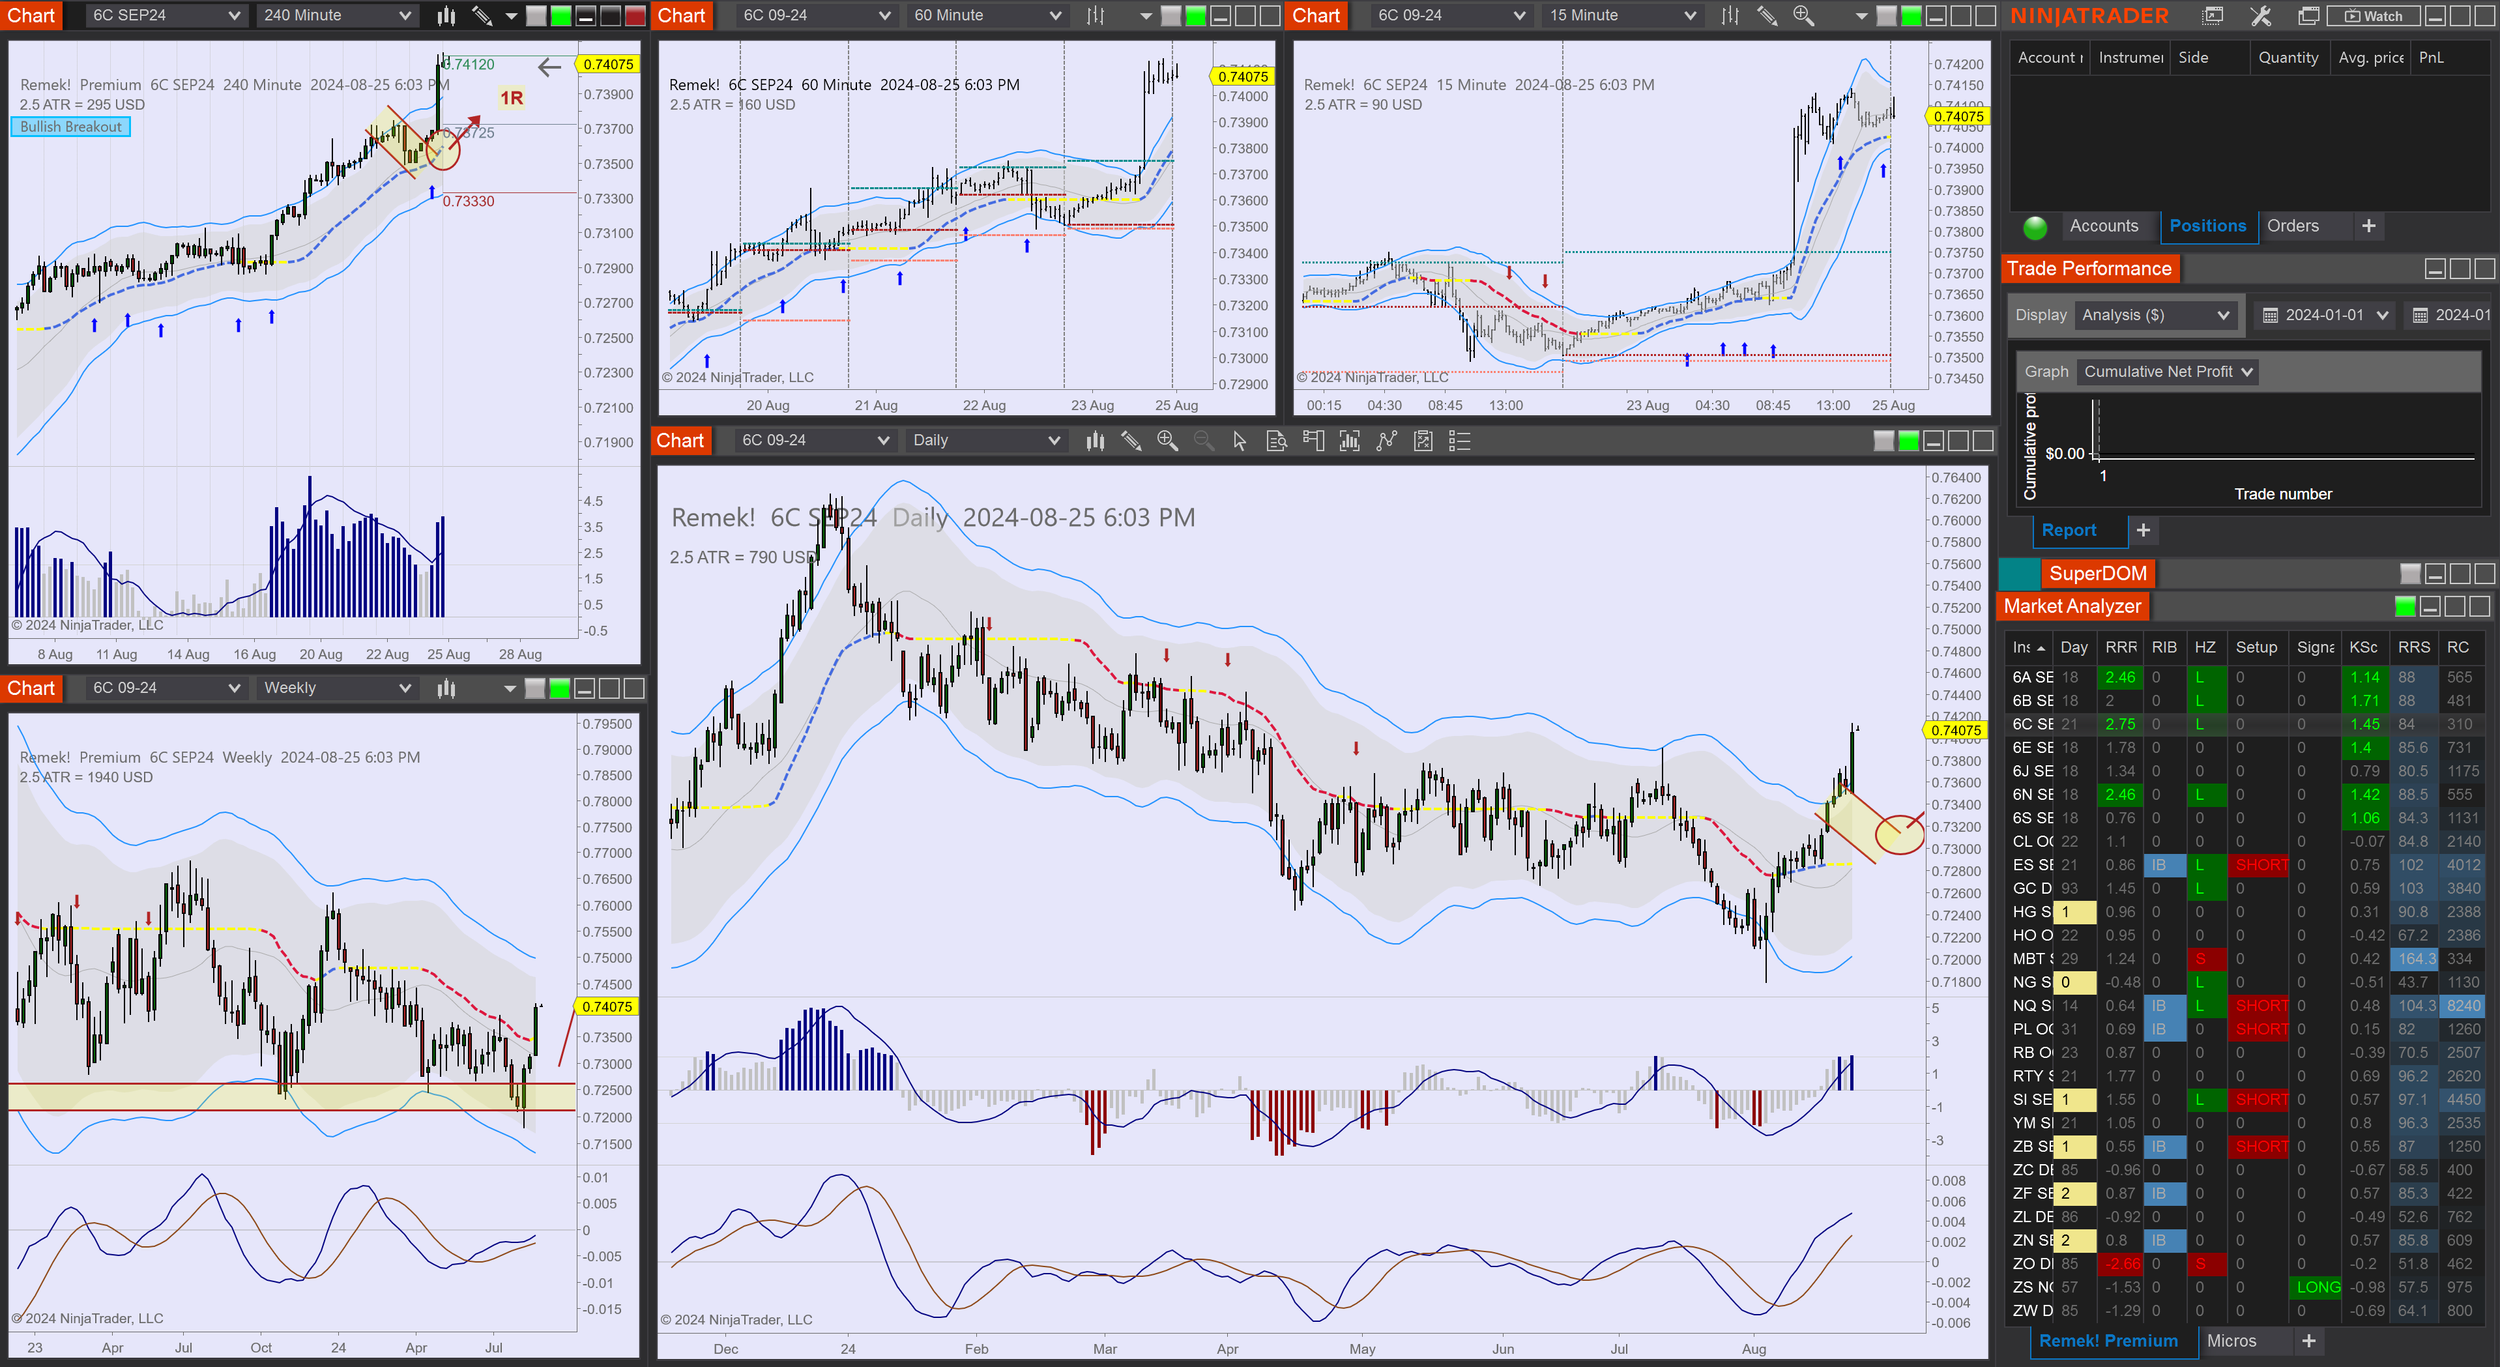The height and width of the screenshot is (1367, 2500).
Task: Toggle green link button on Market Analyzer
Action: [x=2405, y=606]
